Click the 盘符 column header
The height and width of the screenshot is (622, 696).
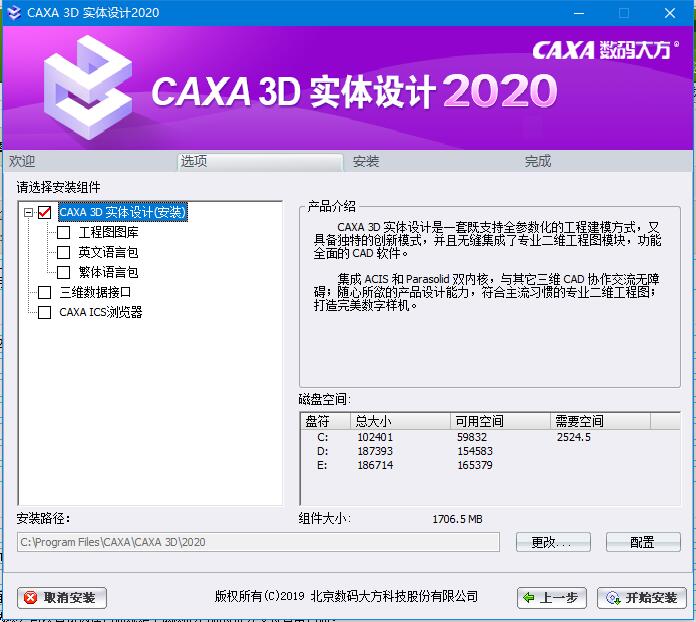[326, 421]
